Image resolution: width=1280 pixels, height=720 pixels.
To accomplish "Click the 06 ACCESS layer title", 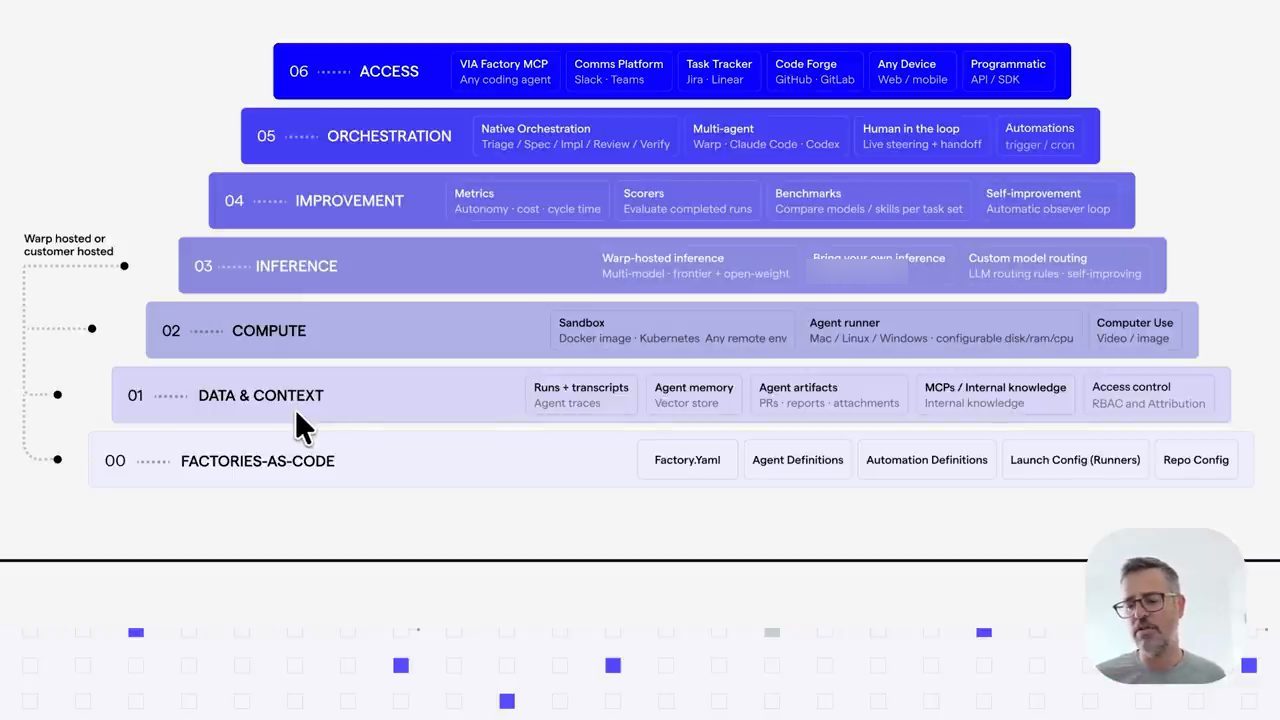I will (x=354, y=71).
